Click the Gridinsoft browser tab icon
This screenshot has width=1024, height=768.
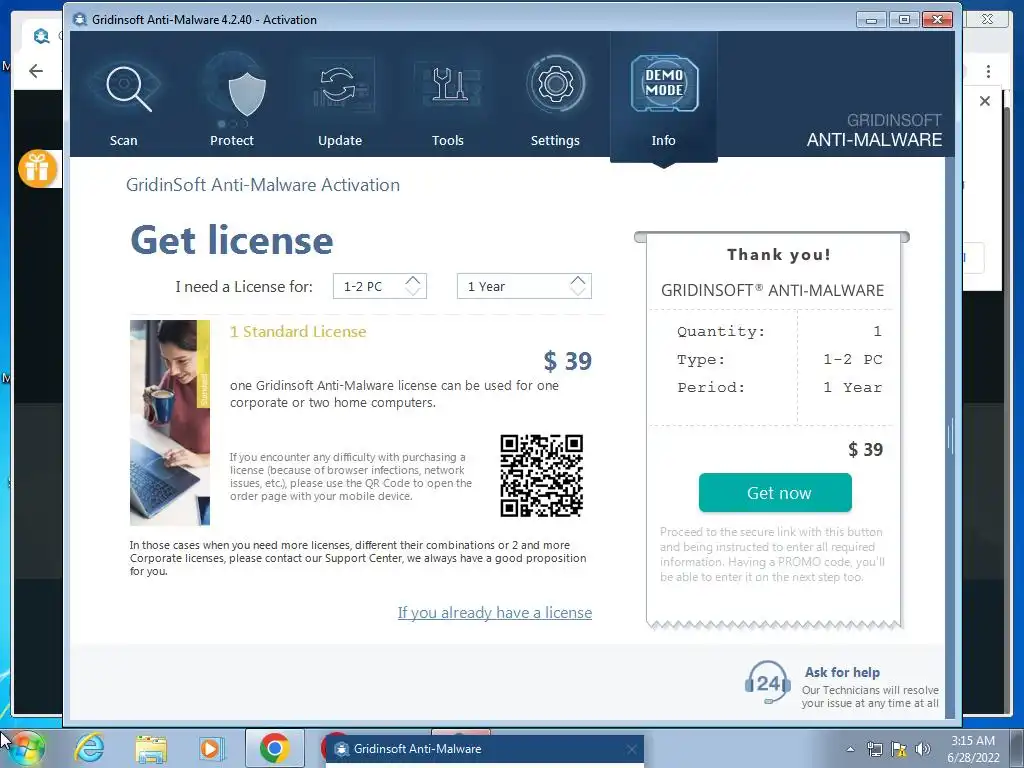[41, 36]
